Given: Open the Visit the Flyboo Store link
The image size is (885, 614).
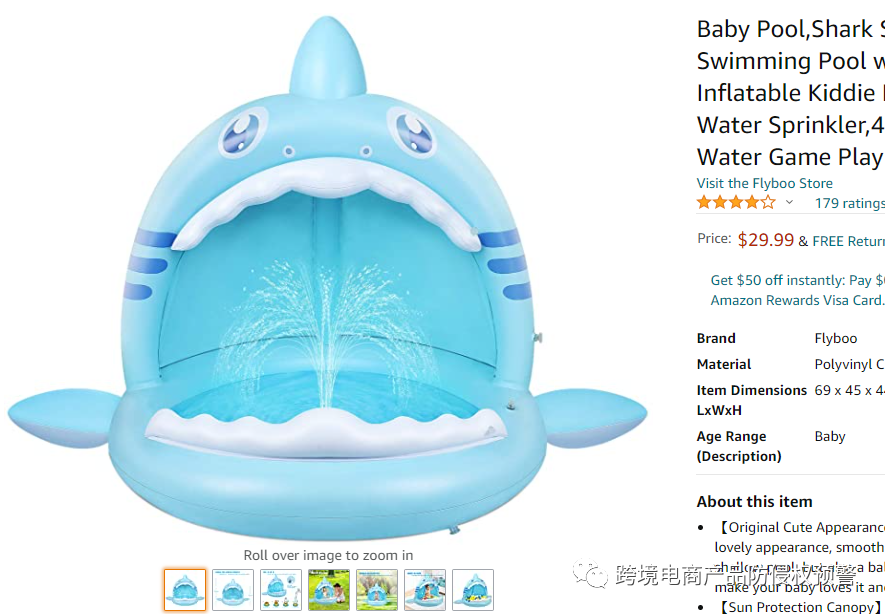Looking at the screenshot, I should click(764, 183).
